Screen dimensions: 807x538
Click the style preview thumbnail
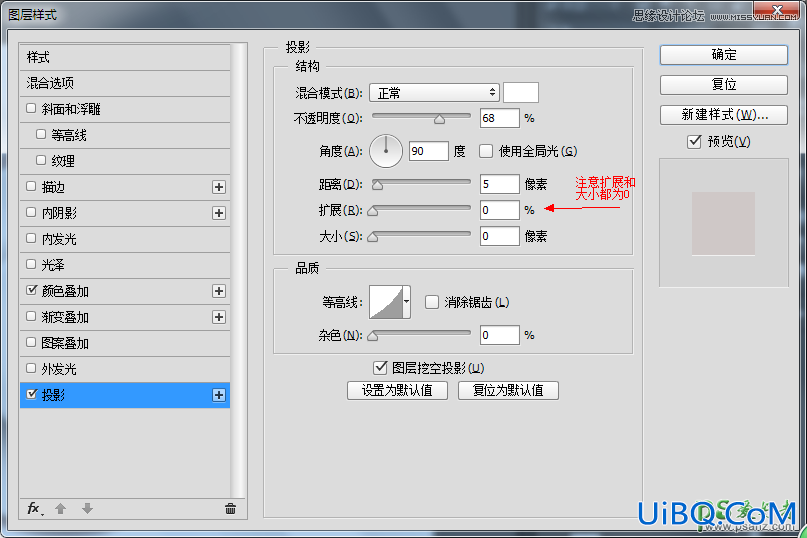(724, 223)
